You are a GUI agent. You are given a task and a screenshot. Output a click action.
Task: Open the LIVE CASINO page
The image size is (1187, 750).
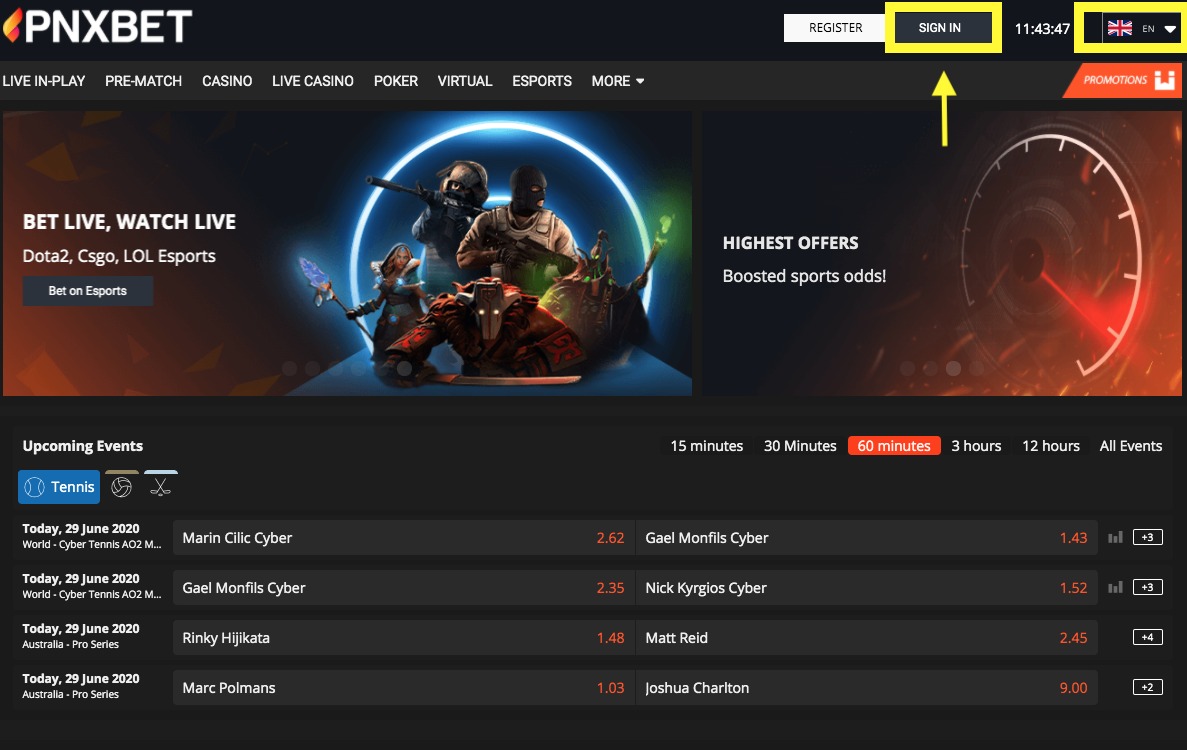tap(313, 81)
